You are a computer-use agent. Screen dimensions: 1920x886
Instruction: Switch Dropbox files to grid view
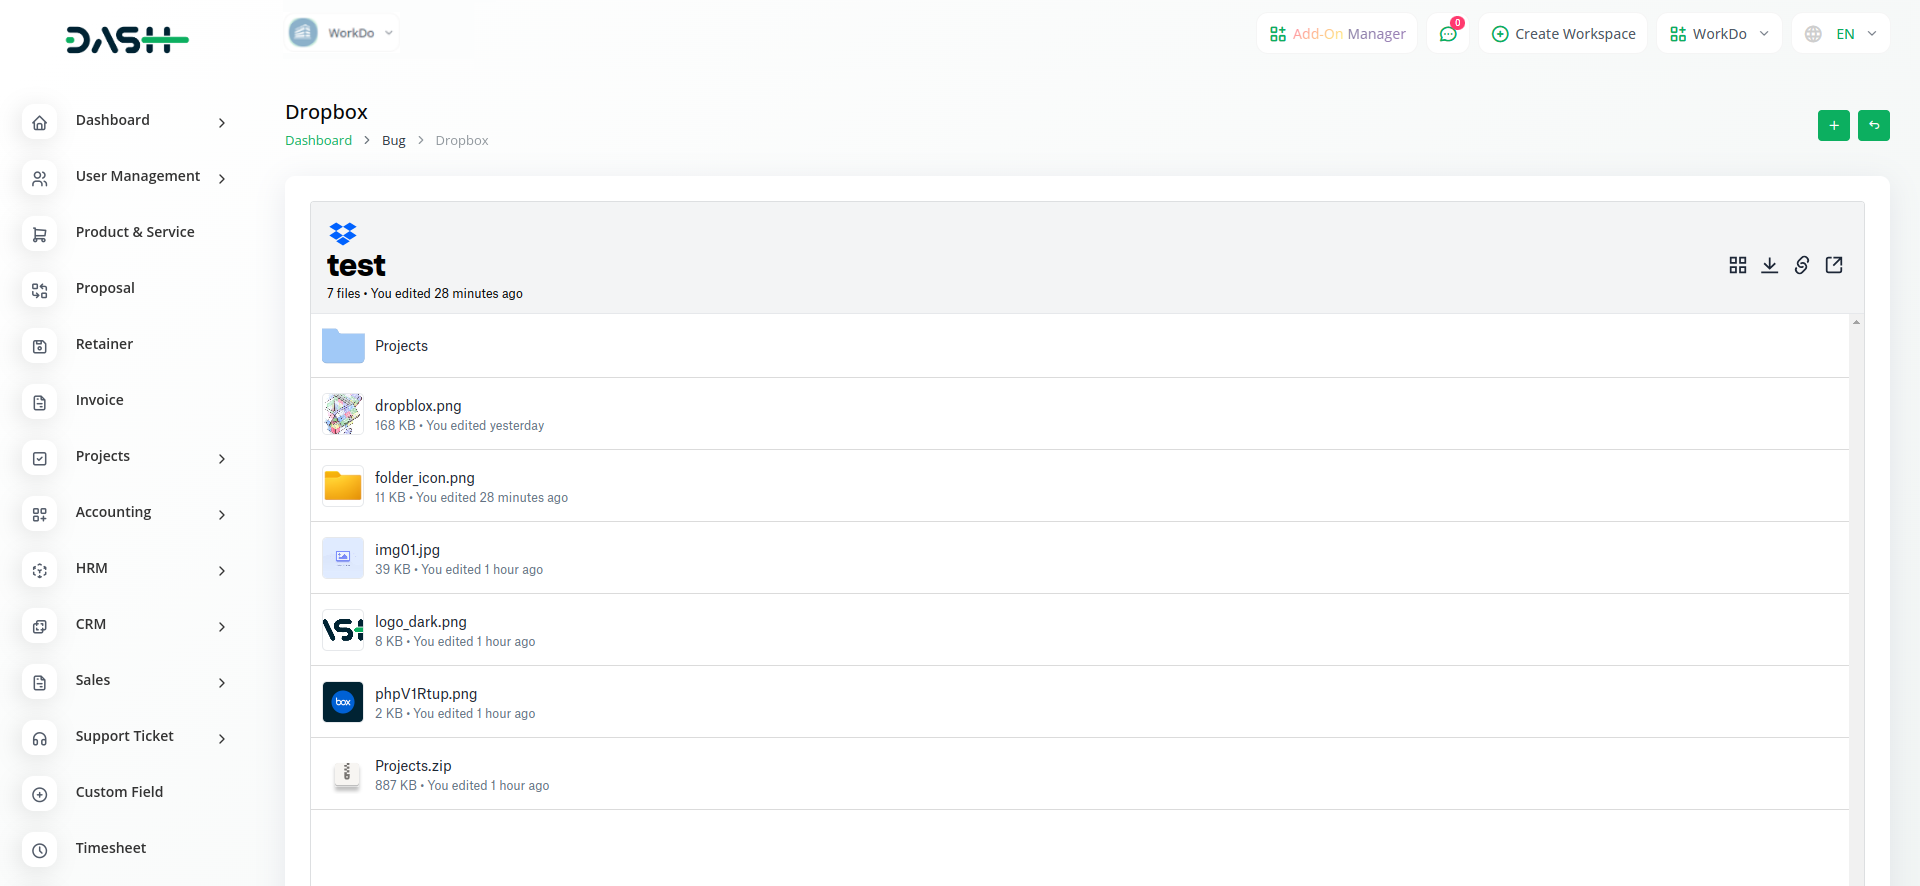pos(1738,265)
